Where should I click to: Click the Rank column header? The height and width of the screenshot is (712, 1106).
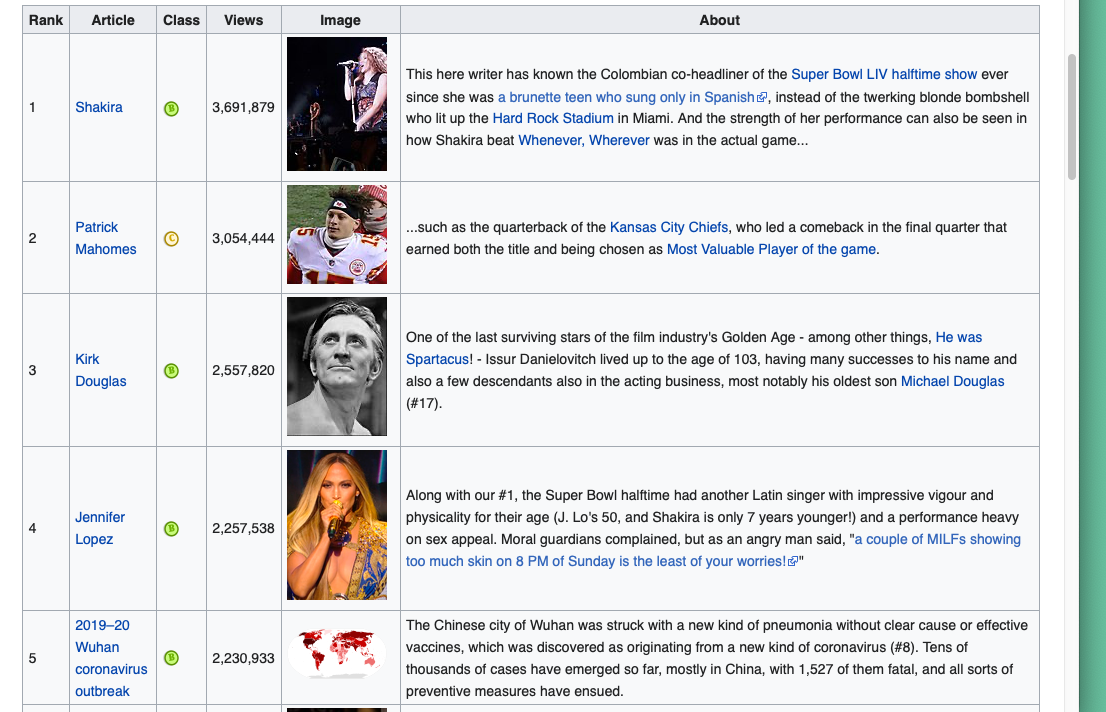[x=46, y=20]
